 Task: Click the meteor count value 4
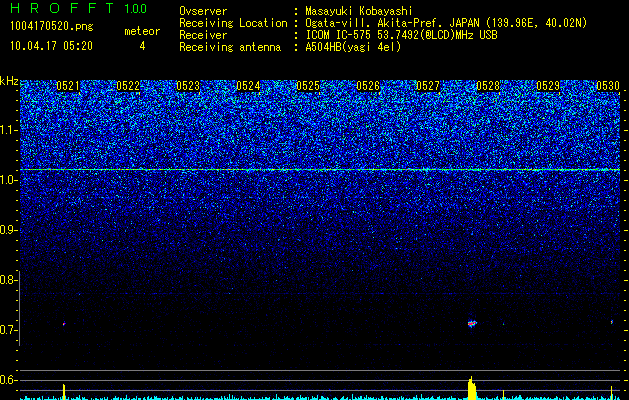point(142,46)
